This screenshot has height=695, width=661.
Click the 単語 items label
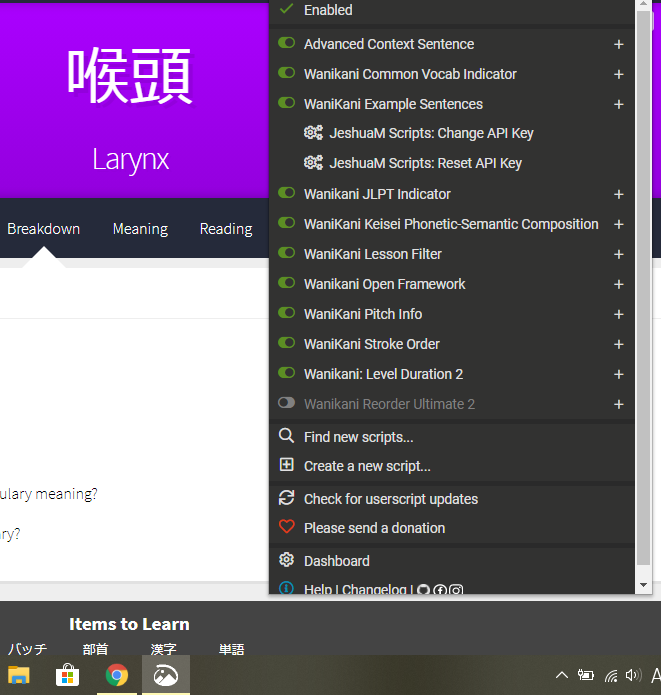(231, 649)
